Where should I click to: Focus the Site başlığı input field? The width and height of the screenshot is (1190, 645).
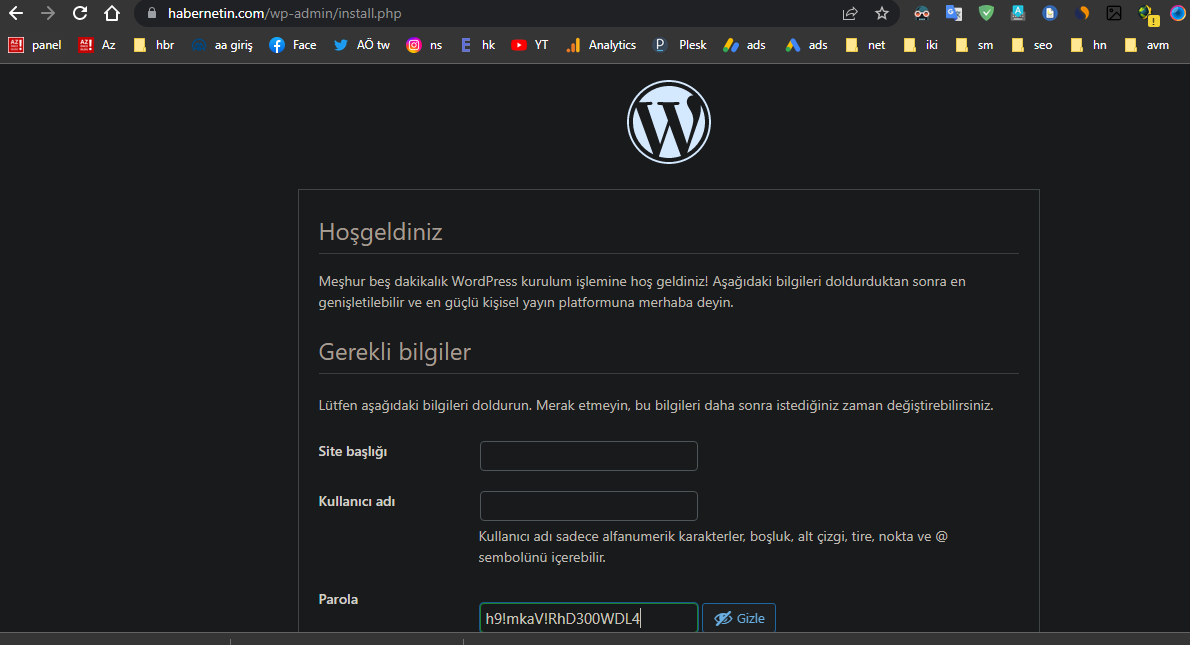pyautogui.click(x=588, y=456)
